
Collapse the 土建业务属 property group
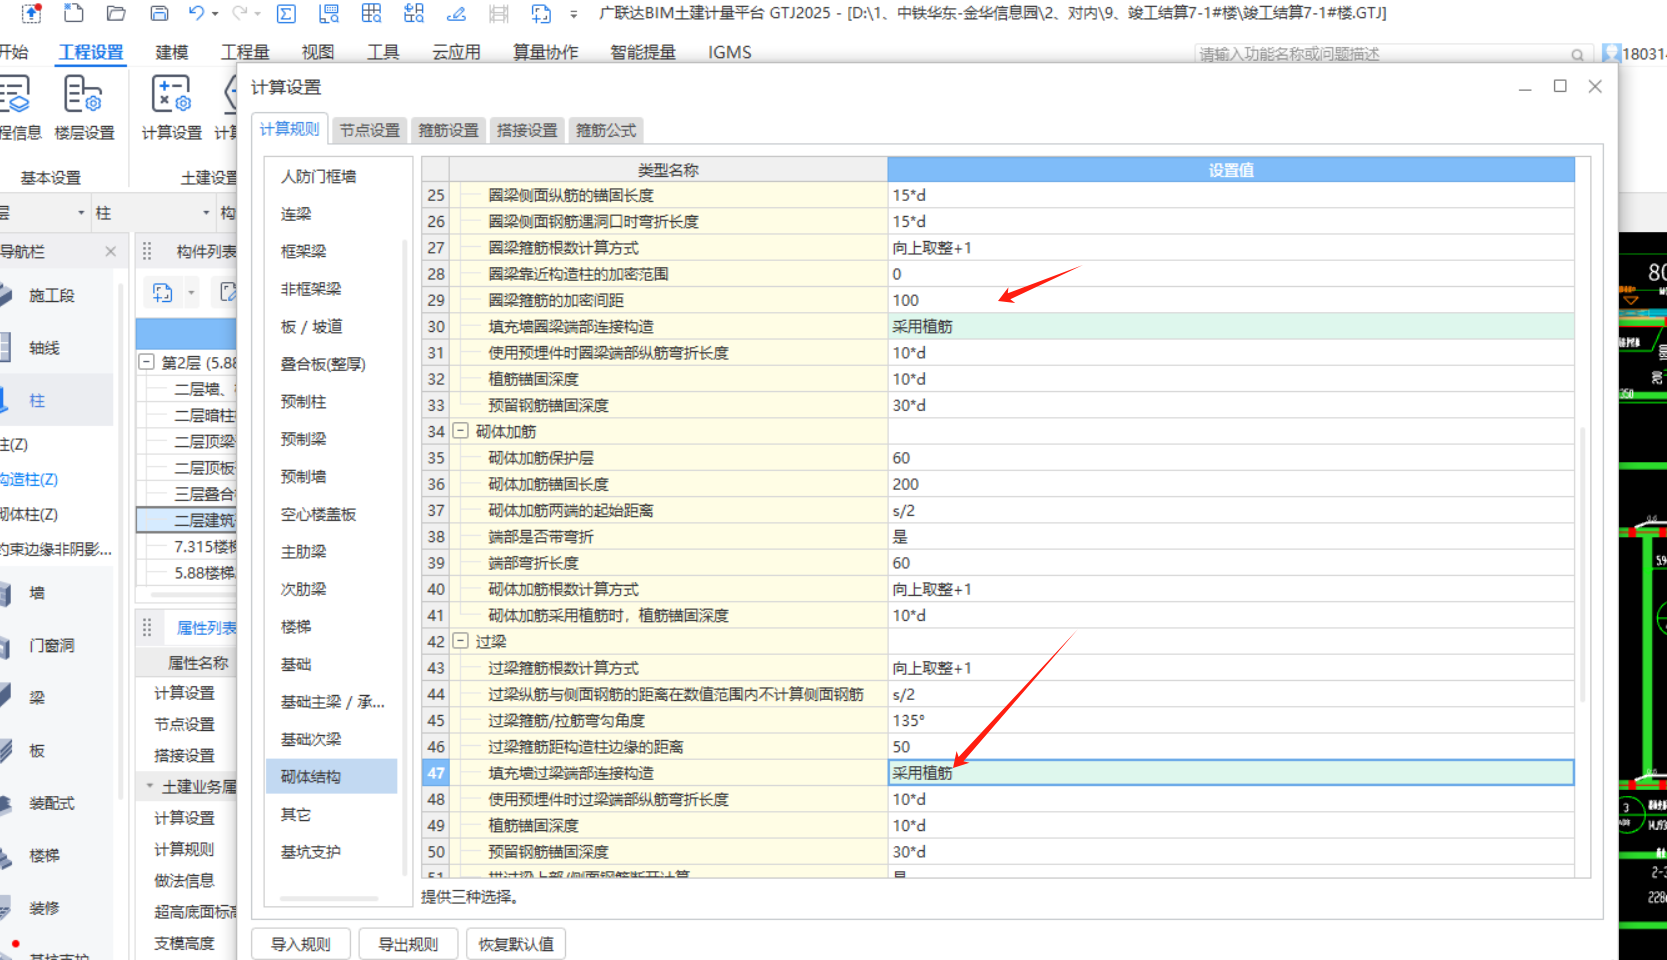(149, 786)
